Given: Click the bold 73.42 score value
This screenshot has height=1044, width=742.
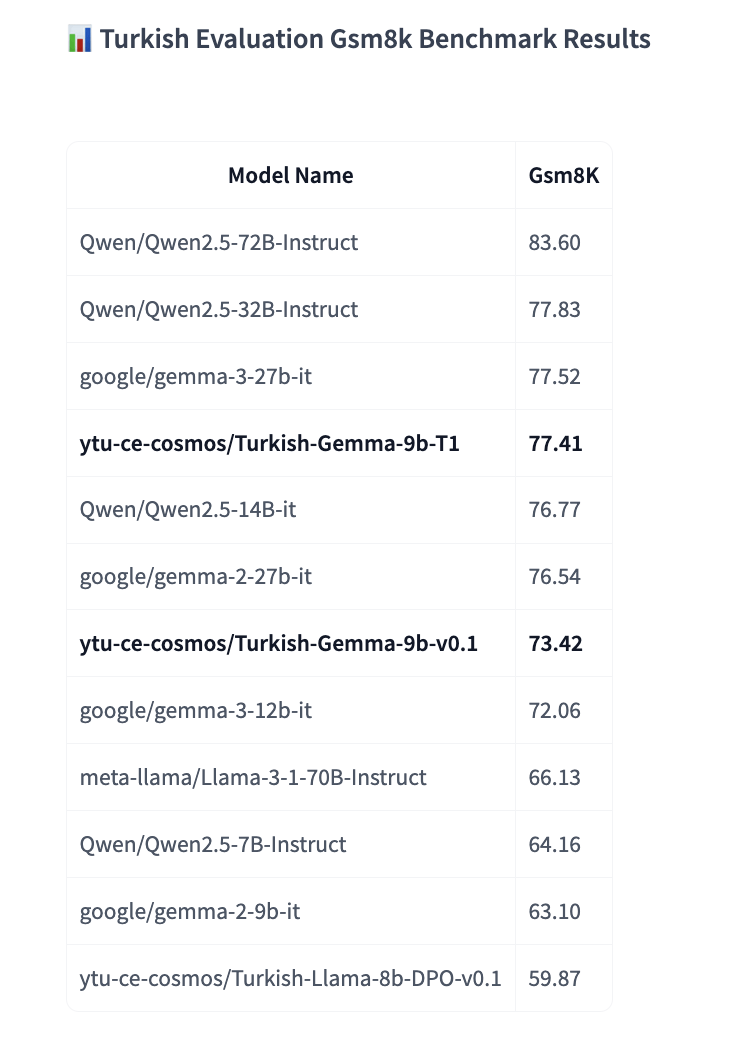Looking at the screenshot, I should [555, 644].
